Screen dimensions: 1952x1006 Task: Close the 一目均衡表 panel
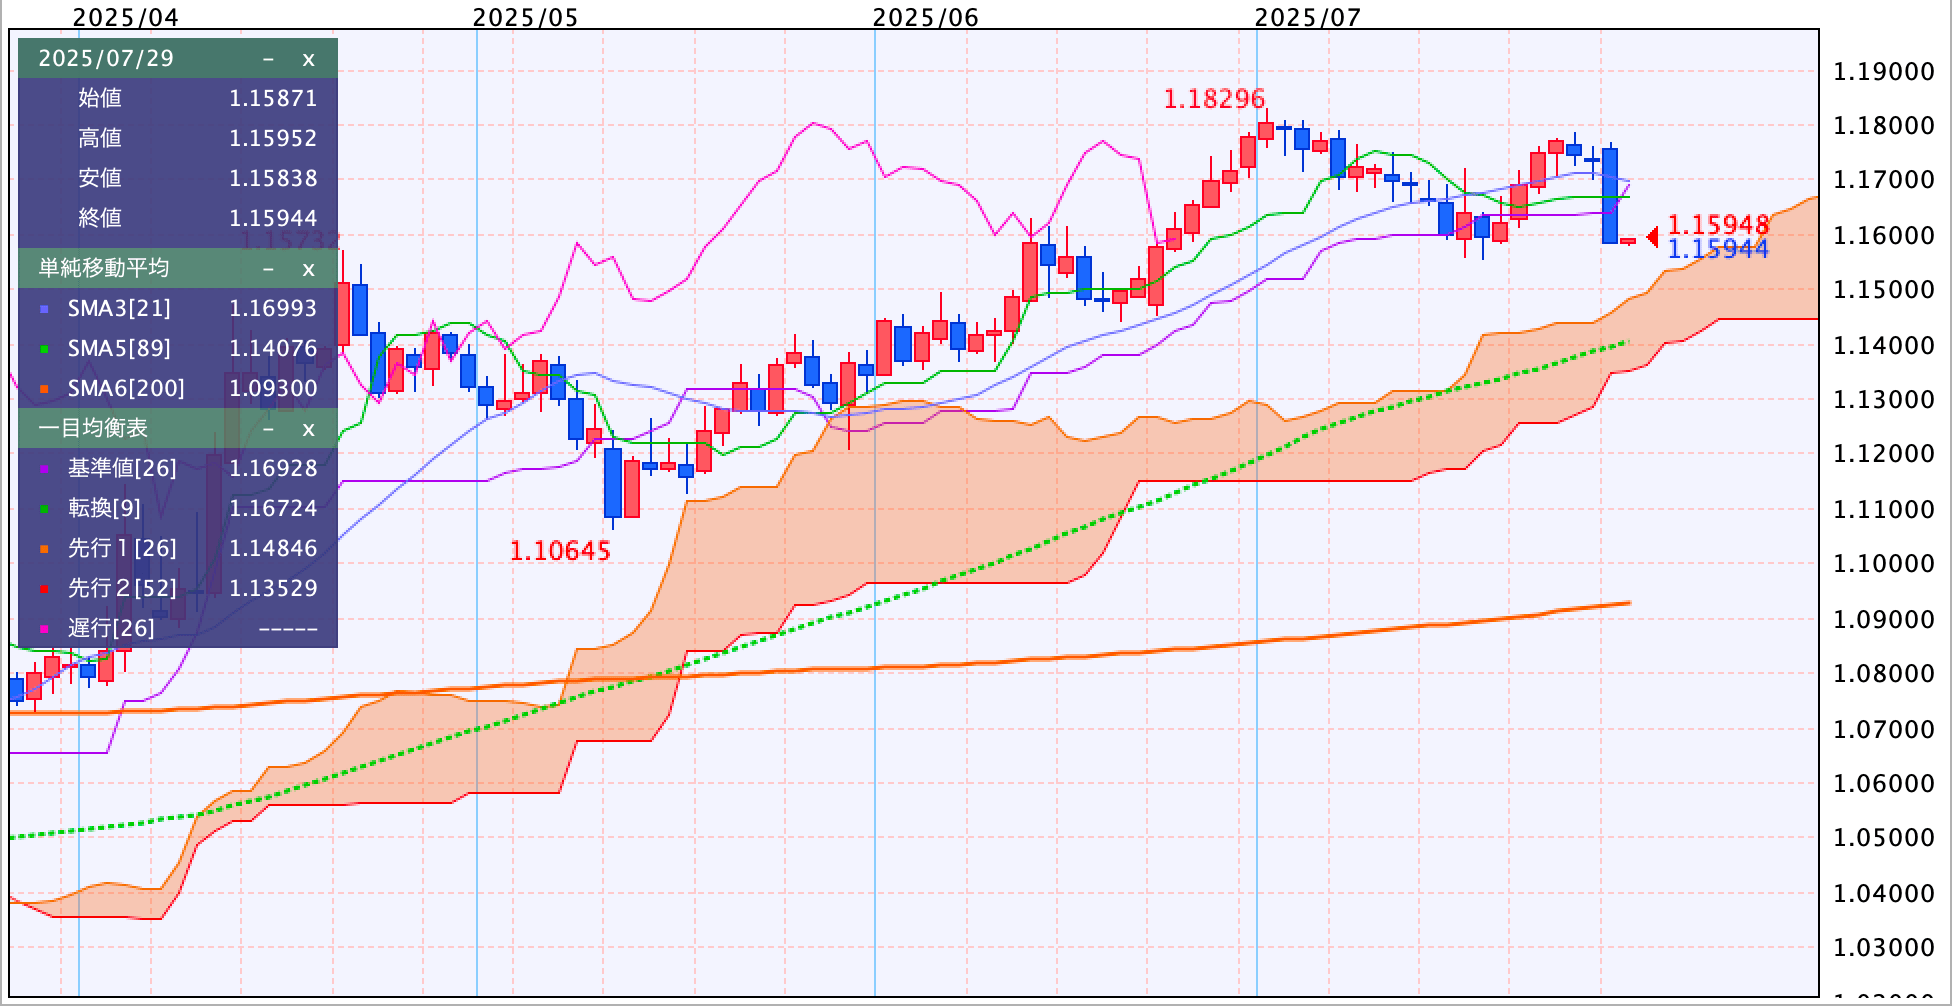pyautogui.click(x=308, y=429)
